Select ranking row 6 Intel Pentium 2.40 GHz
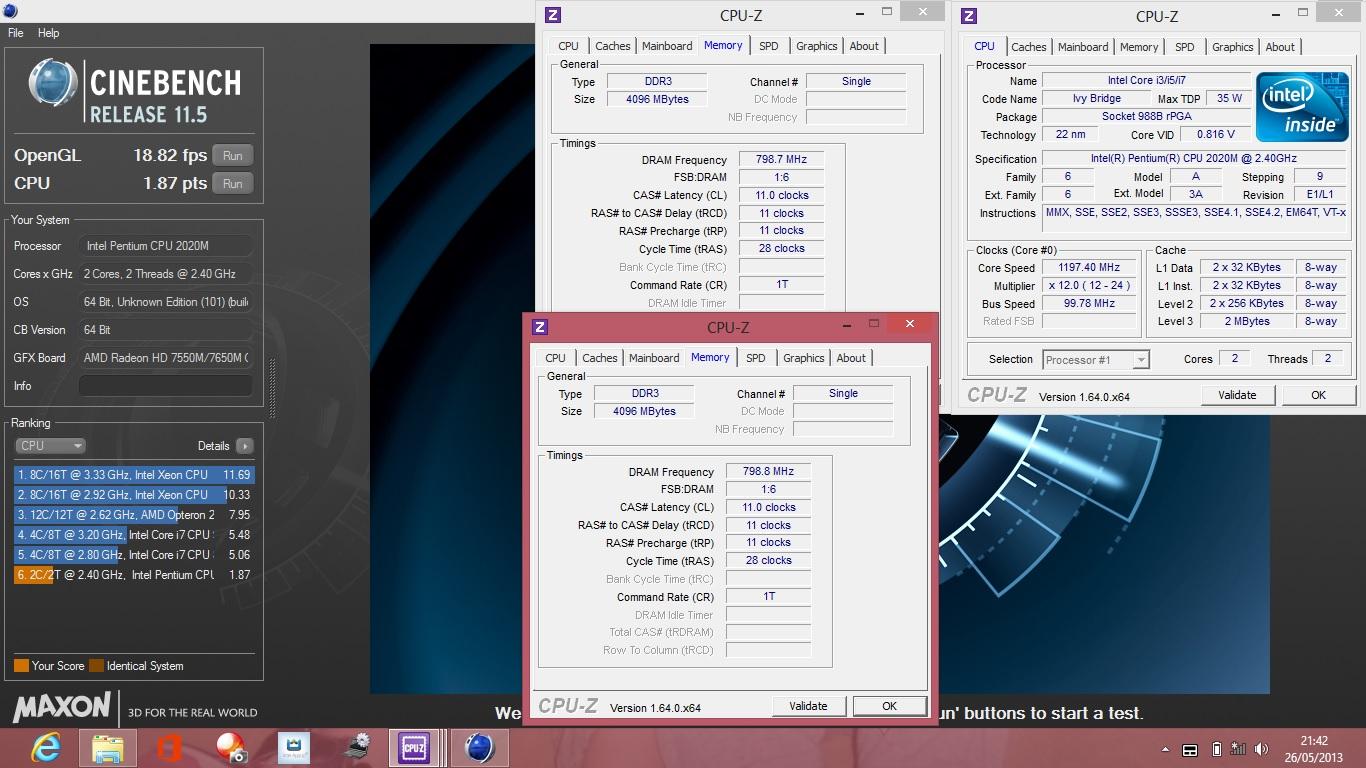Viewport: 1366px width, 768px height. coord(134,575)
